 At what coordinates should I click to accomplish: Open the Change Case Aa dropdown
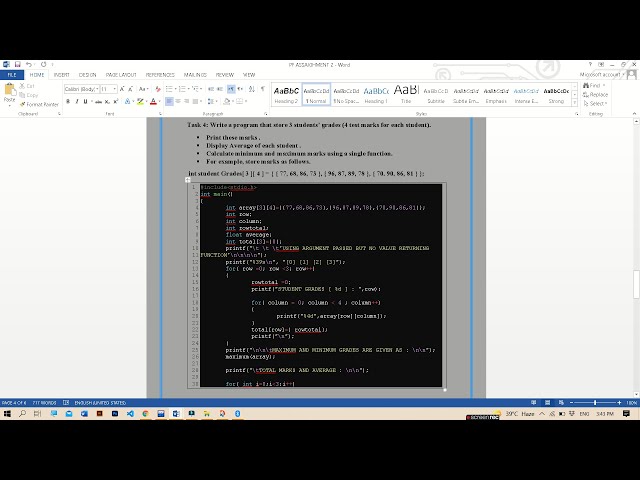143,89
